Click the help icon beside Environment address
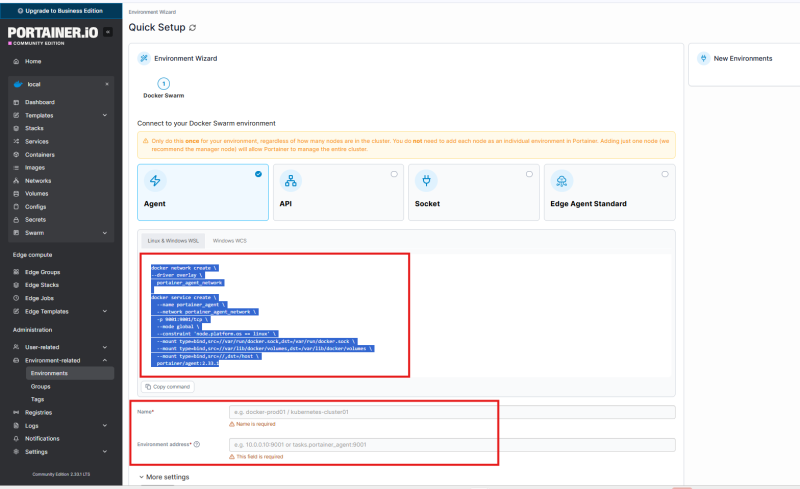This screenshot has height=489, width=800. click(x=197, y=444)
